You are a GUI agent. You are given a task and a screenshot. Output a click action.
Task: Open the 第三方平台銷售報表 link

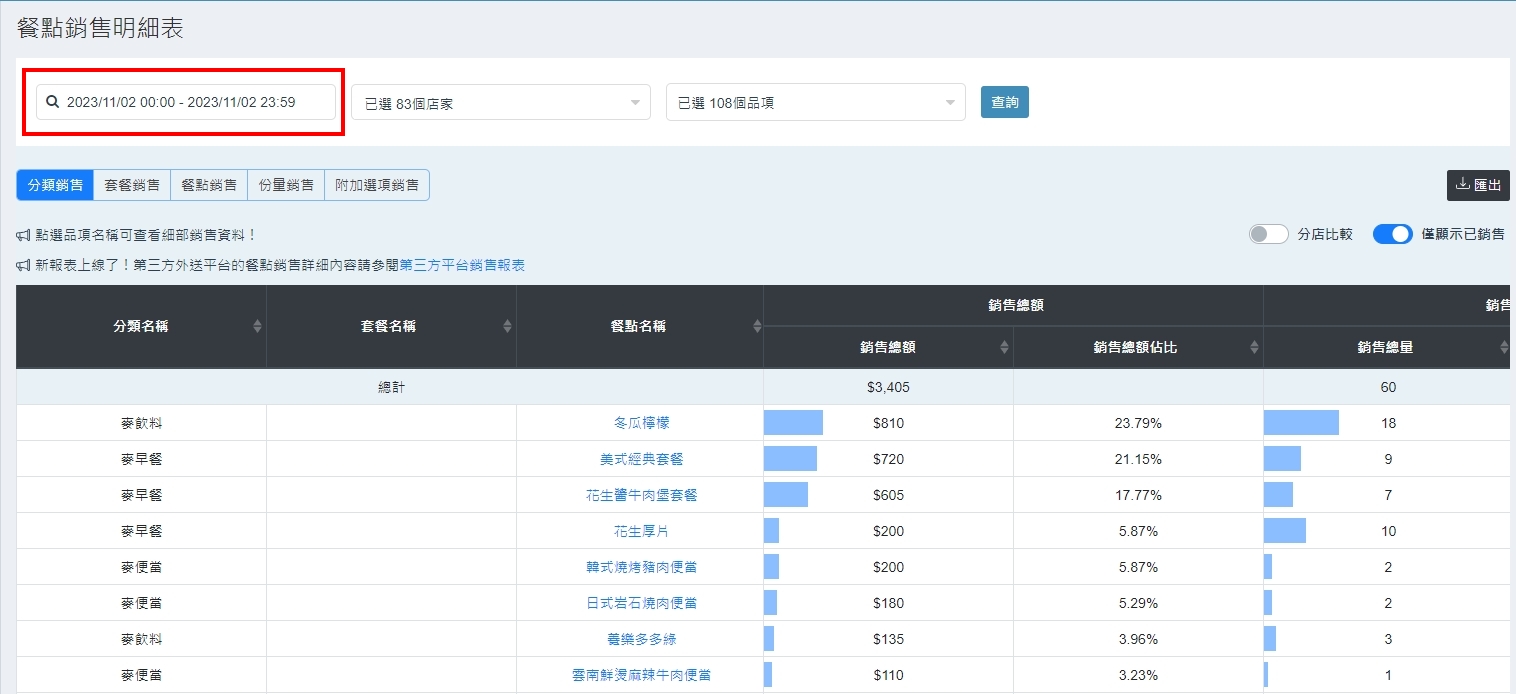(462, 265)
